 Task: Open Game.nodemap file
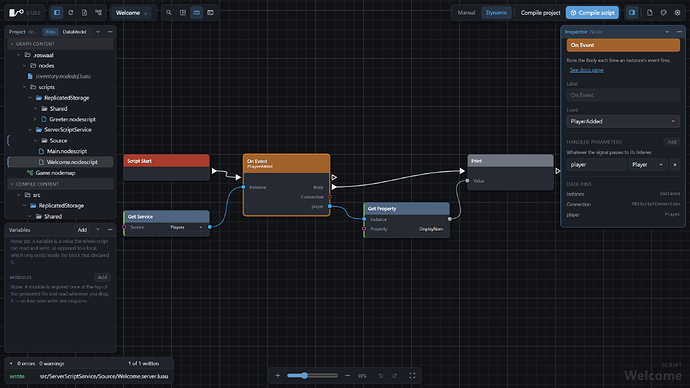tap(55, 173)
